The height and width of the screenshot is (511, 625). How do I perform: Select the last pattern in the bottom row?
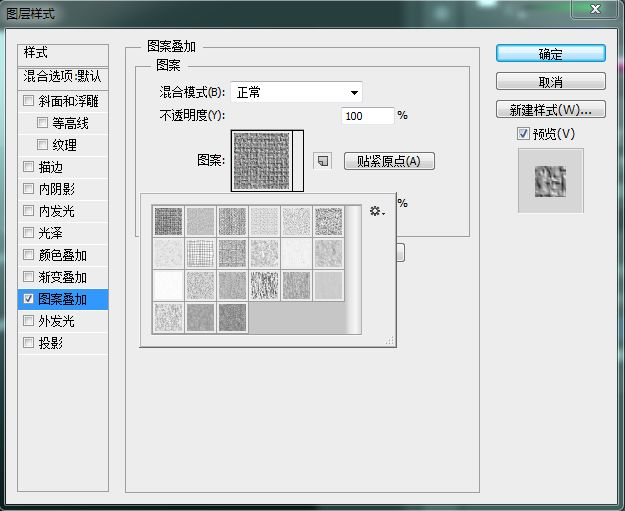pos(232,317)
